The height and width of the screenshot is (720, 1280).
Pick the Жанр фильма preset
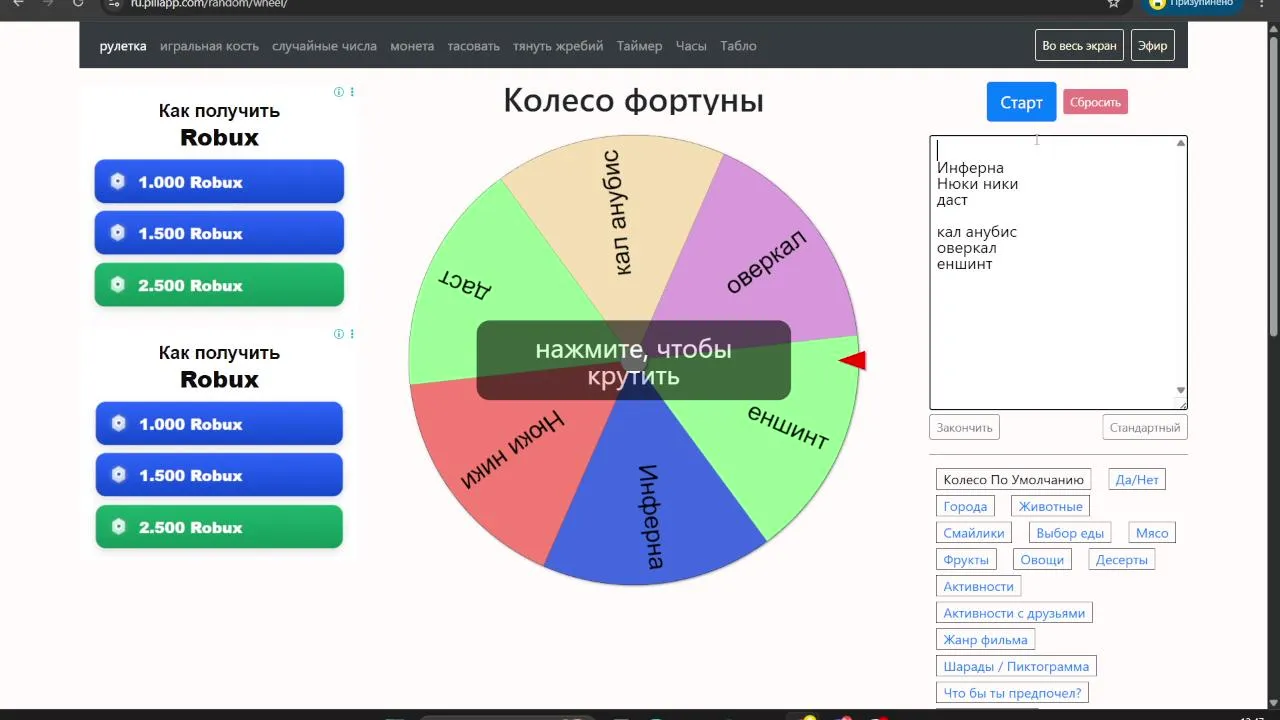click(985, 639)
